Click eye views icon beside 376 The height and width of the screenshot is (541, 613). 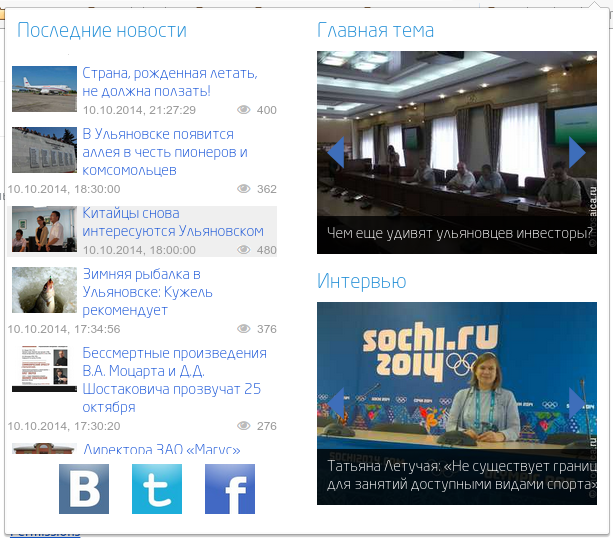[244, 329]
